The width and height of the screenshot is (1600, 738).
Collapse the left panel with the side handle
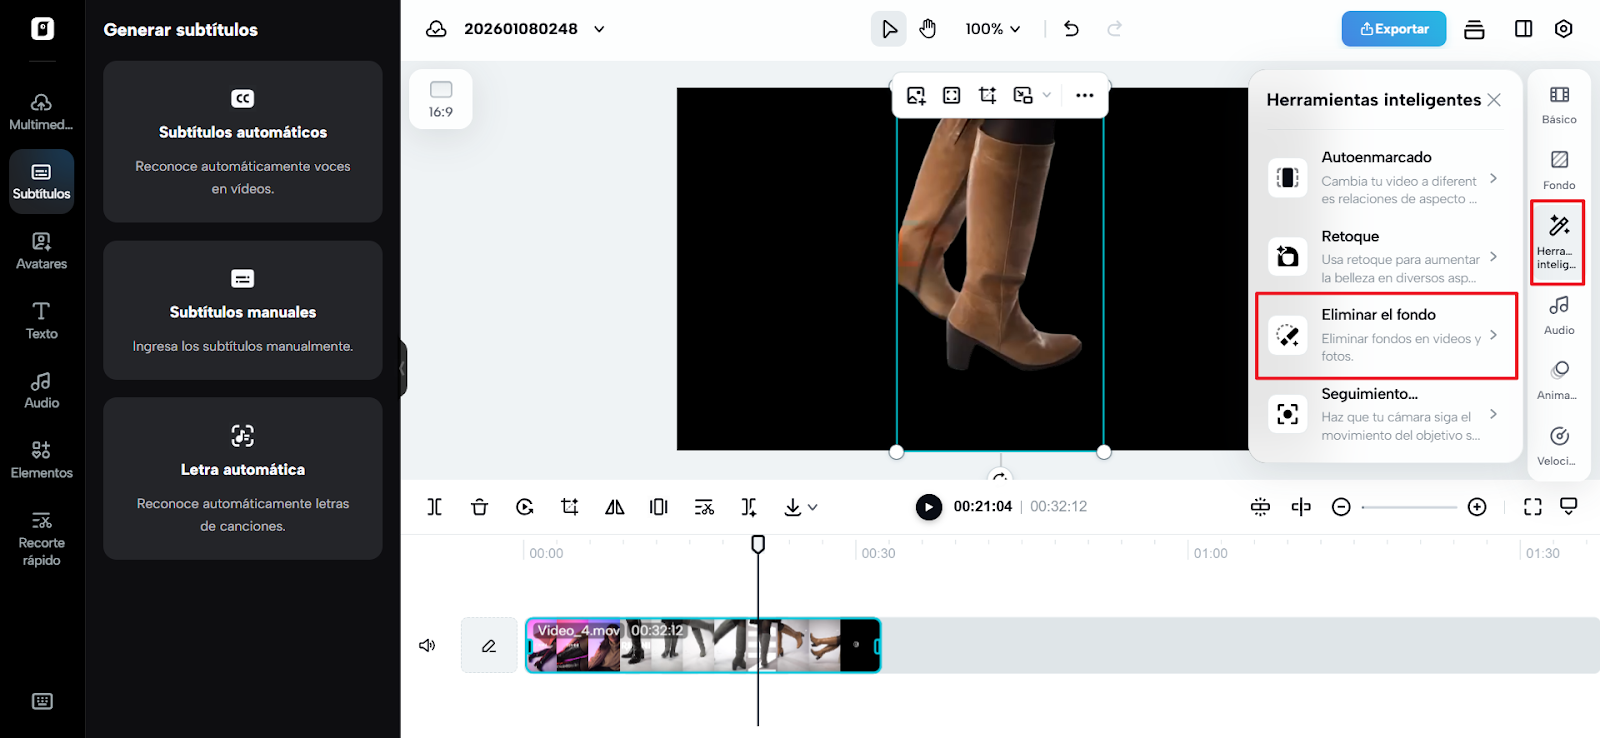[403, 368]
